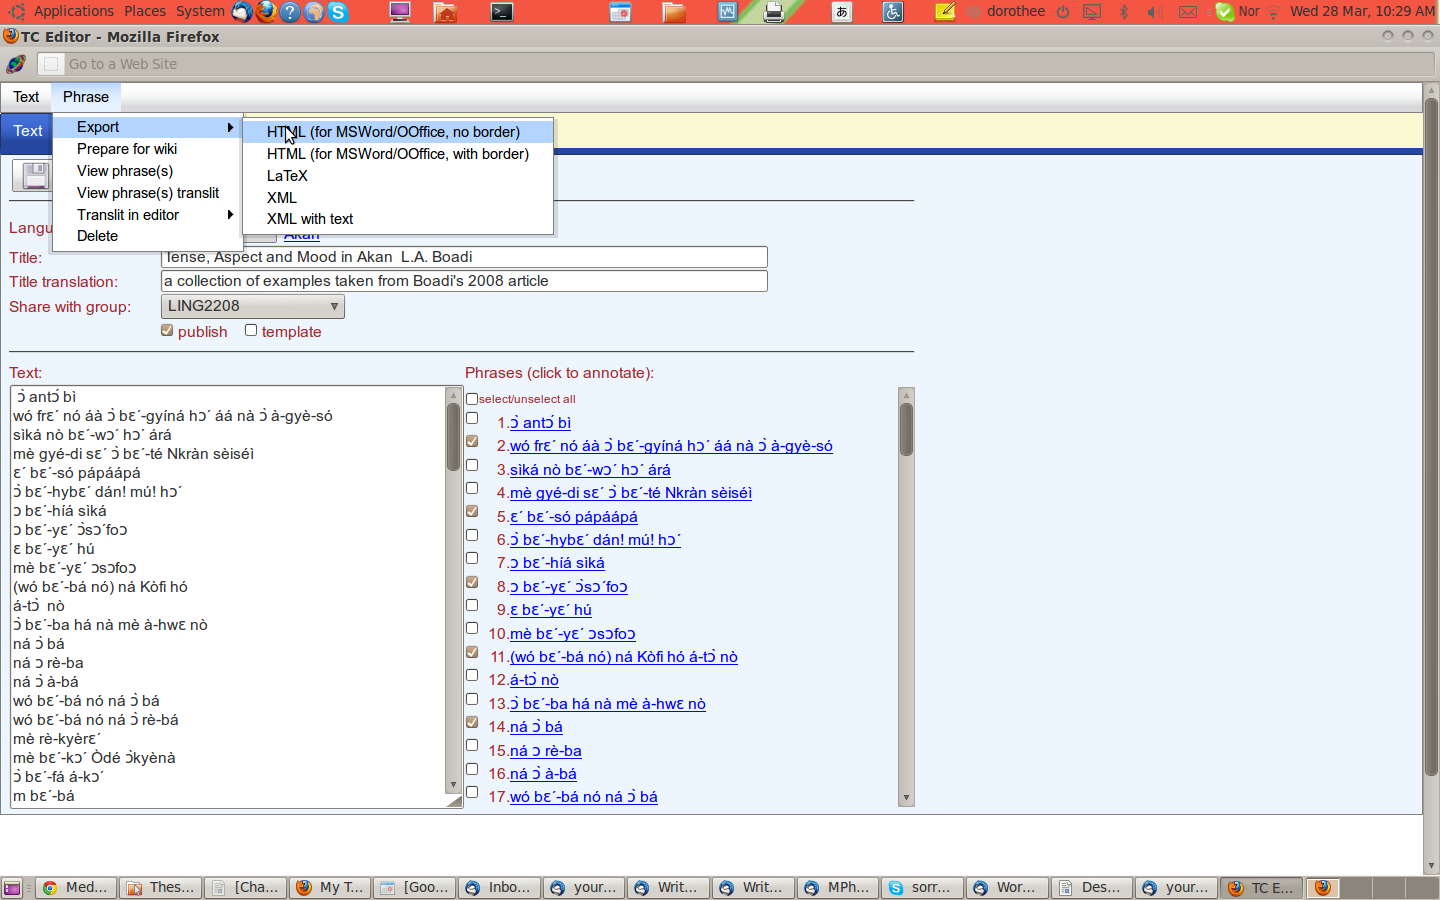
Task: Open the mail envelope indicator
Action: (x=1187, y=12)
